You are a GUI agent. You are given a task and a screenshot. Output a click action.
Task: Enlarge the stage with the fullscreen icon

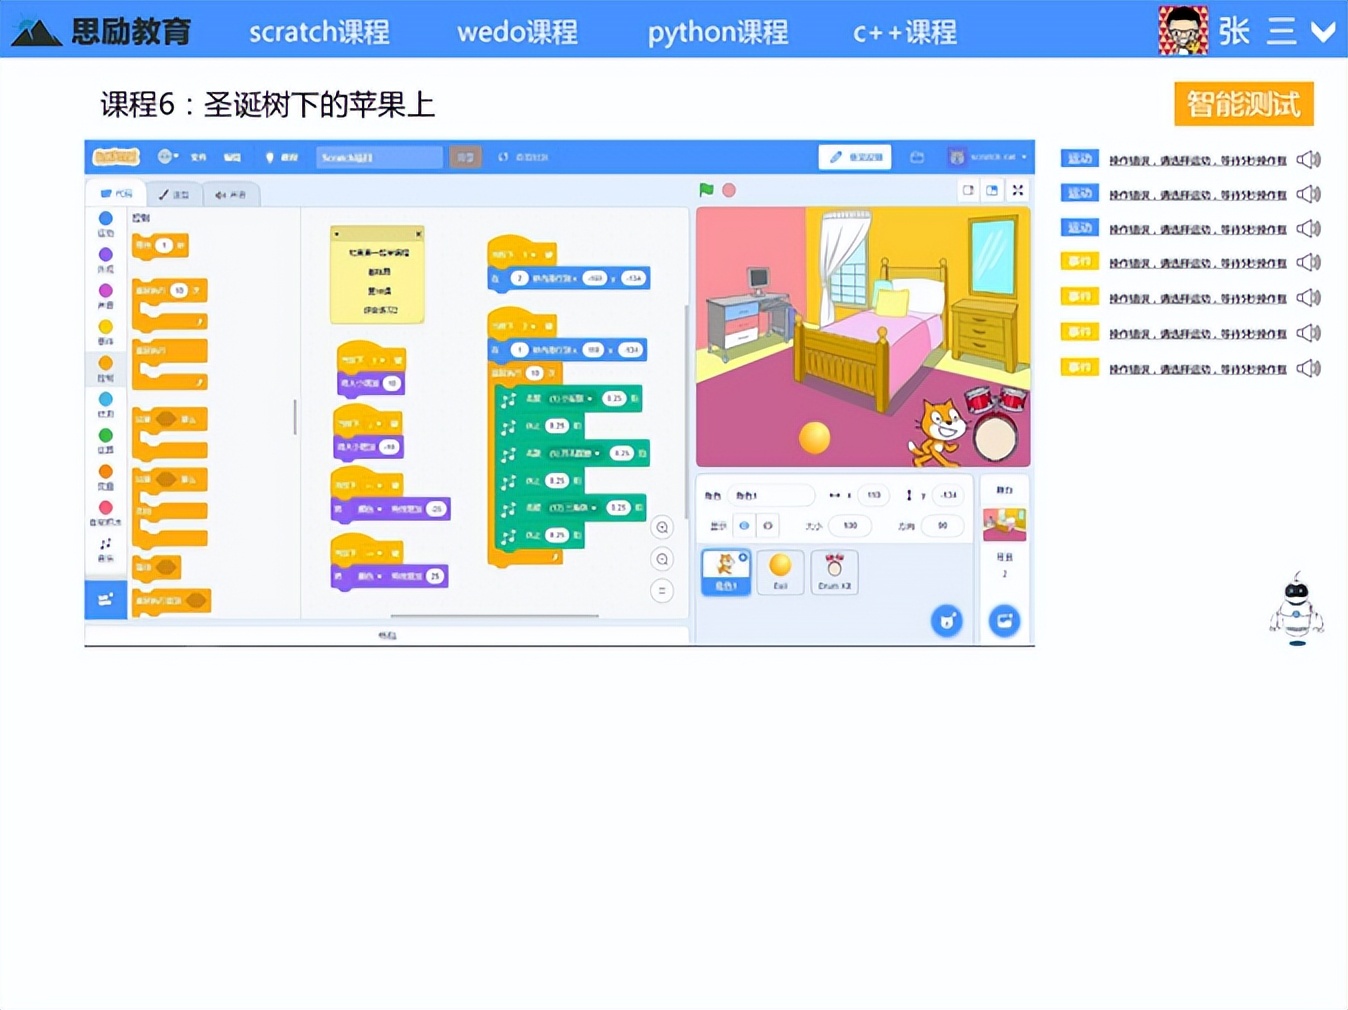point(1017,189)
